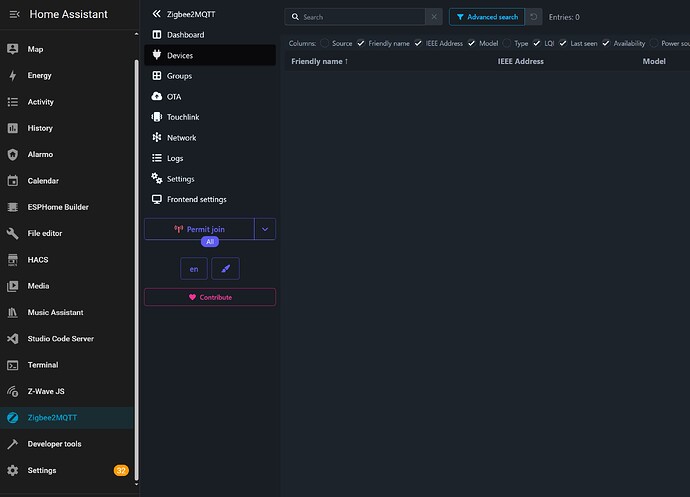Enable the Source column checkbox
690x497 pixels.
coord(324,43)
